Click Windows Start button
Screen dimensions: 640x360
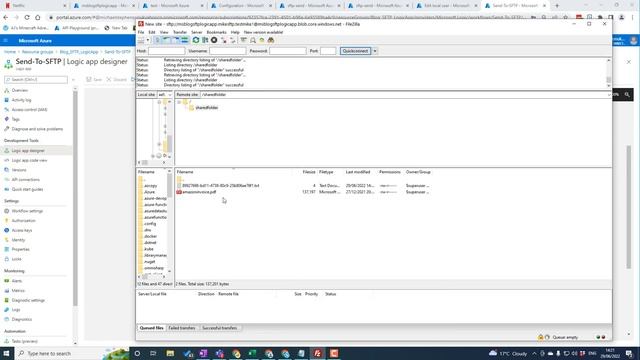(x=7, y=353)
